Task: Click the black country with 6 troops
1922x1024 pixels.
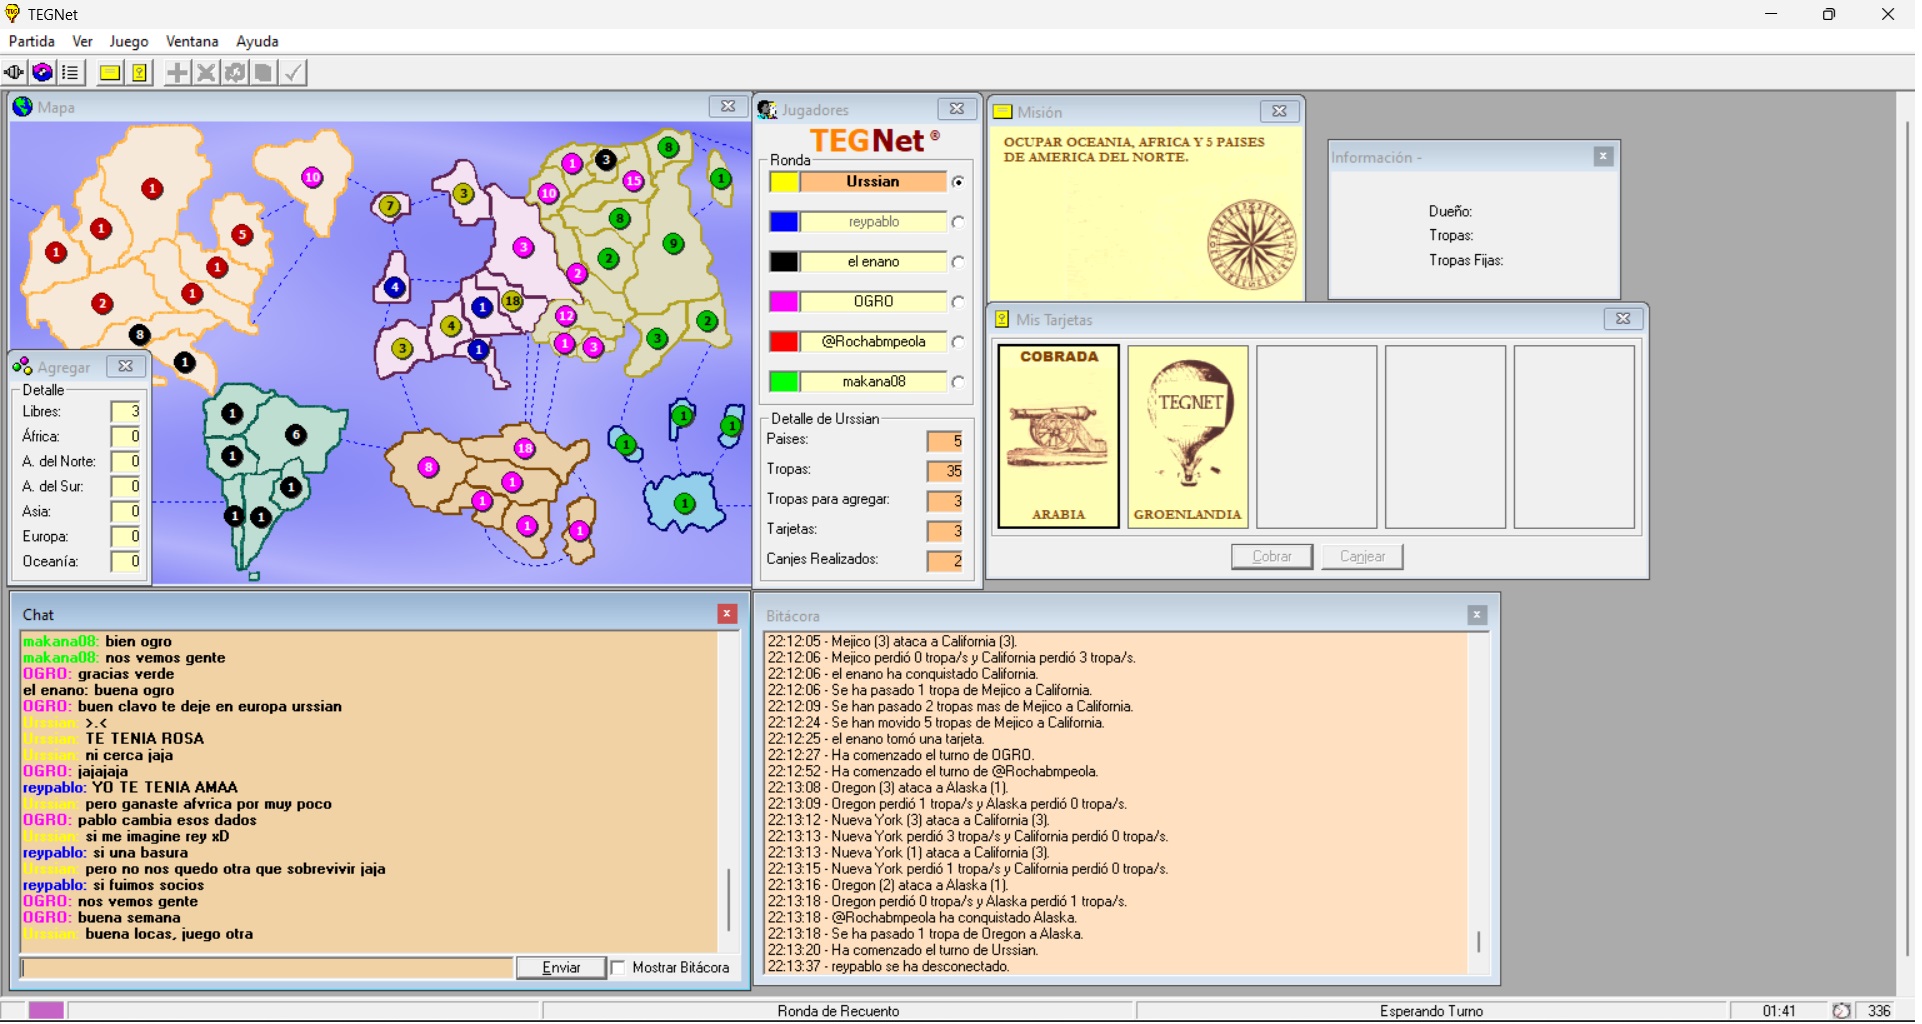Action: (296, 434)
